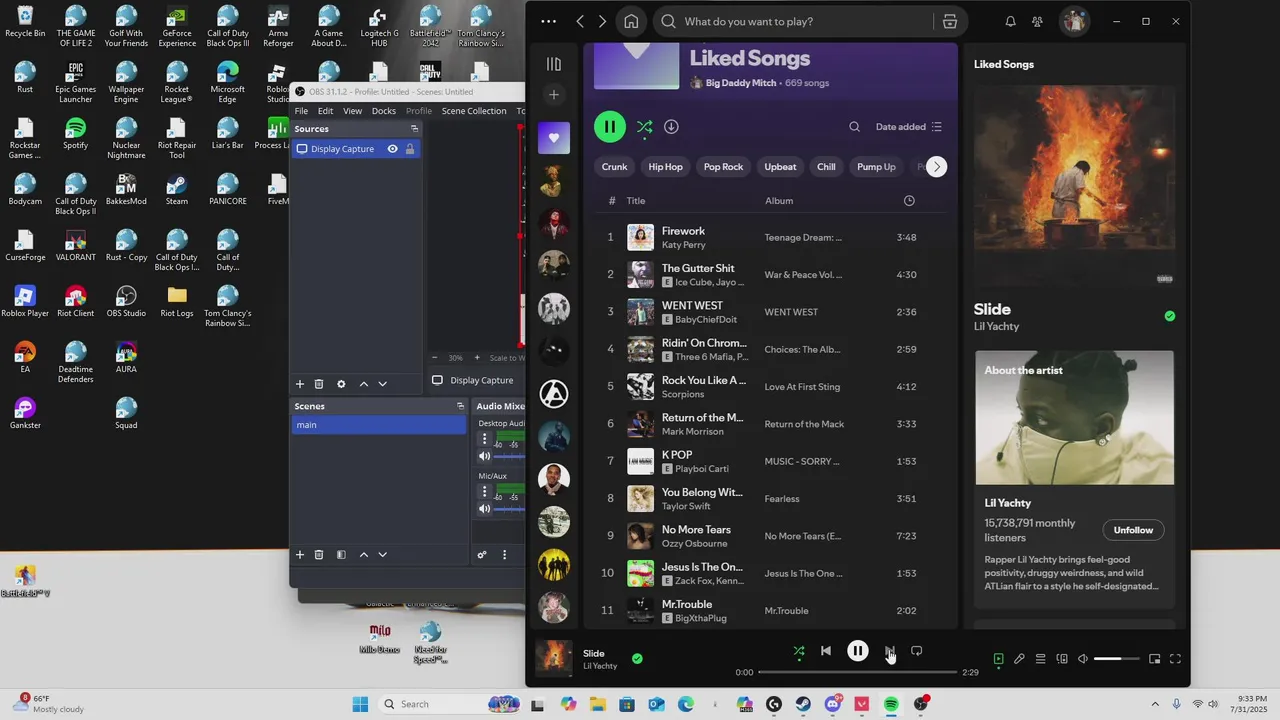Open OBS View menu
The height and width of the screenshot is (720, 1280).
[x=353, y=111]
